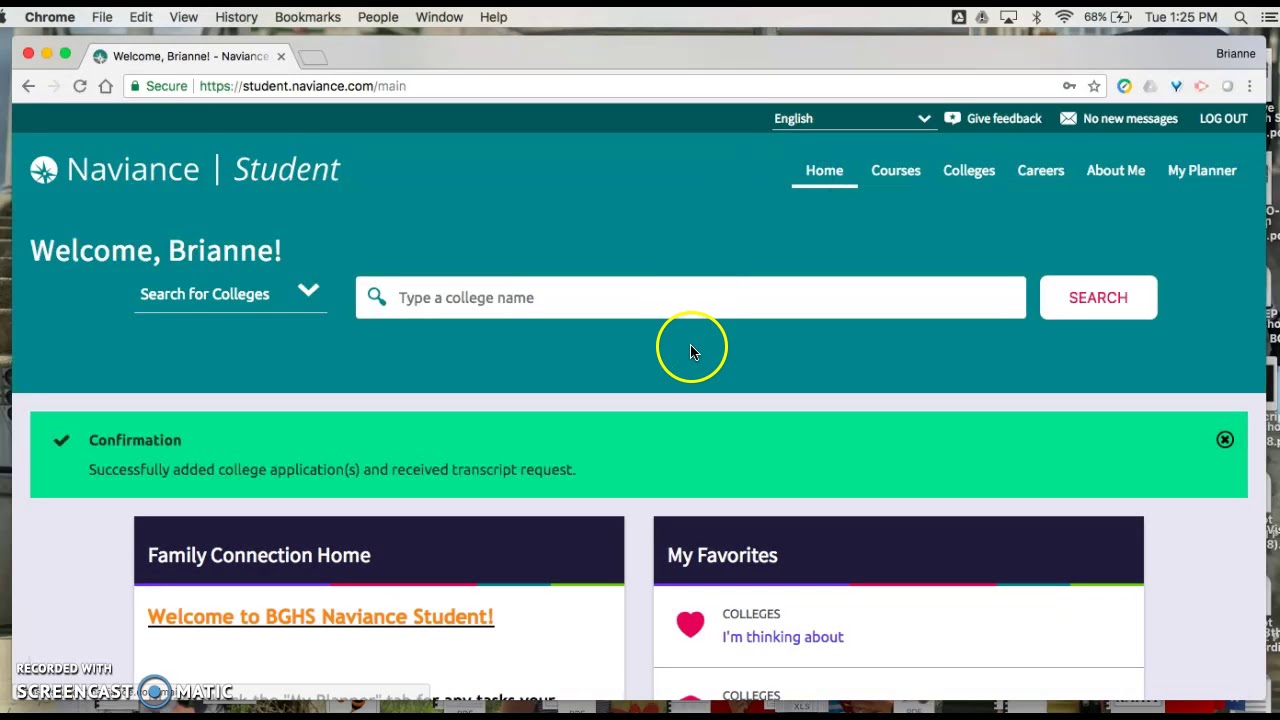Open the English language dropdown

click(x=852, y=118)
